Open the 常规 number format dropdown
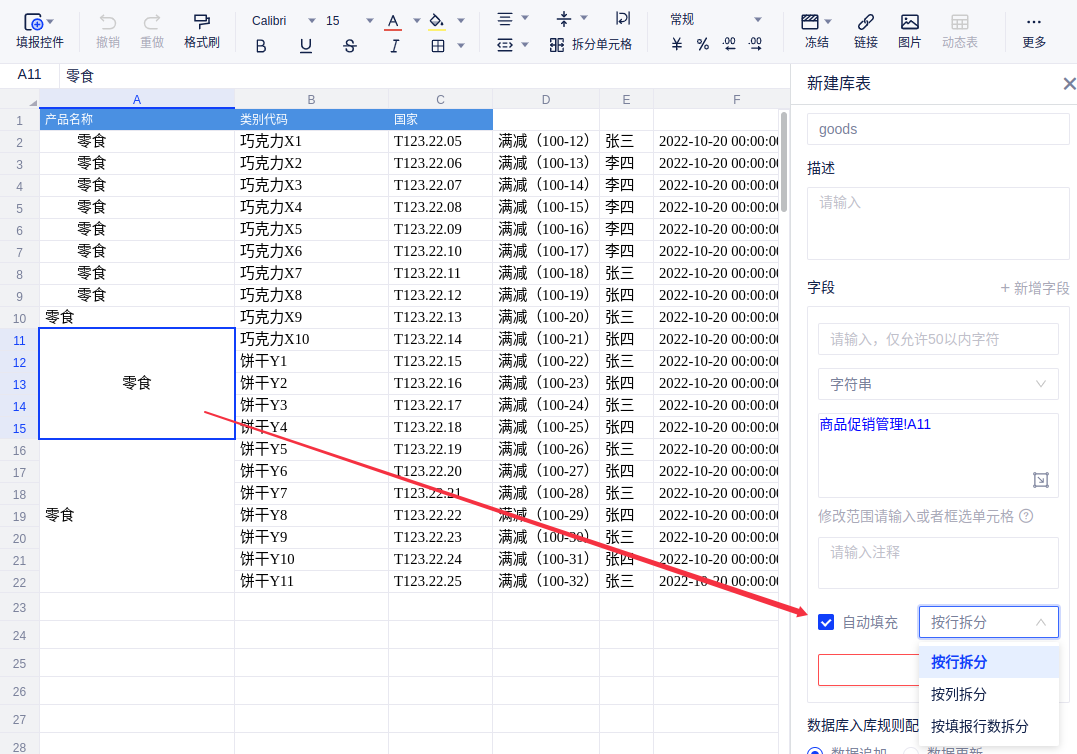The width and height of the screenshot is (1077, 754). click(715, 20)
